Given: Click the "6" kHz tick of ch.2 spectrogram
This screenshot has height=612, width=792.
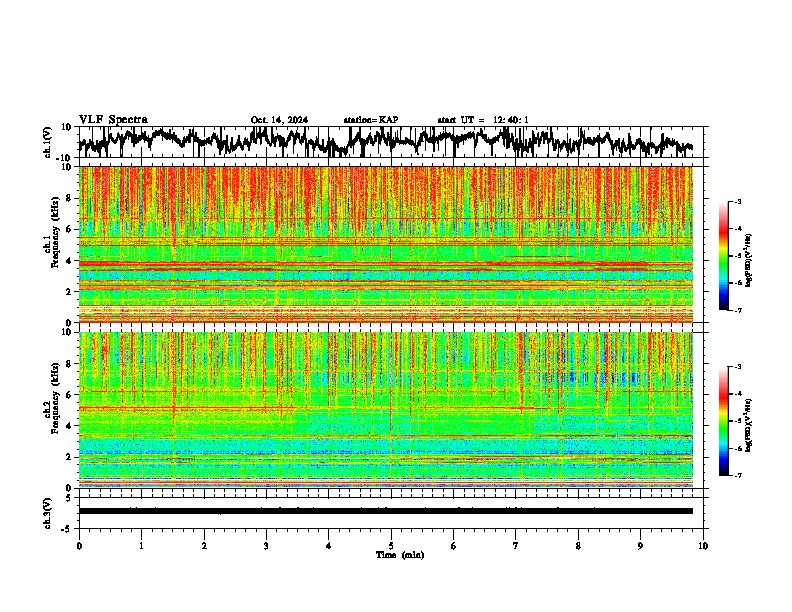Looking at the screenshot, I should (x=69, y=395).
